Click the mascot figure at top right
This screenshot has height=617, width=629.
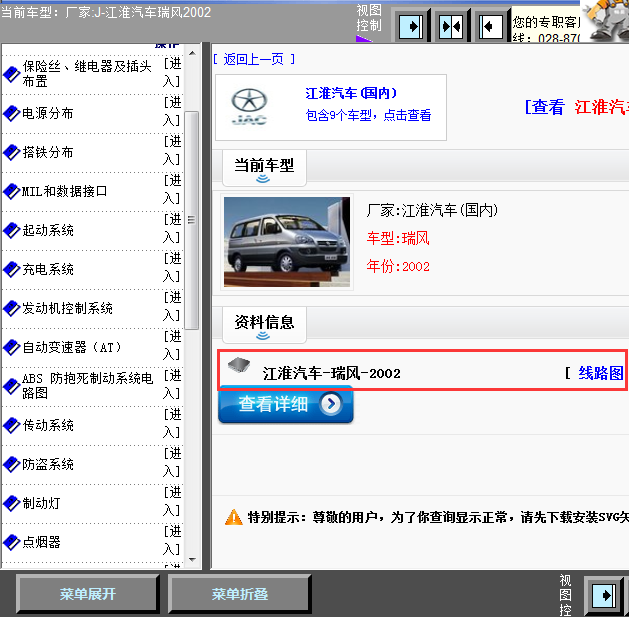[606, 20]
